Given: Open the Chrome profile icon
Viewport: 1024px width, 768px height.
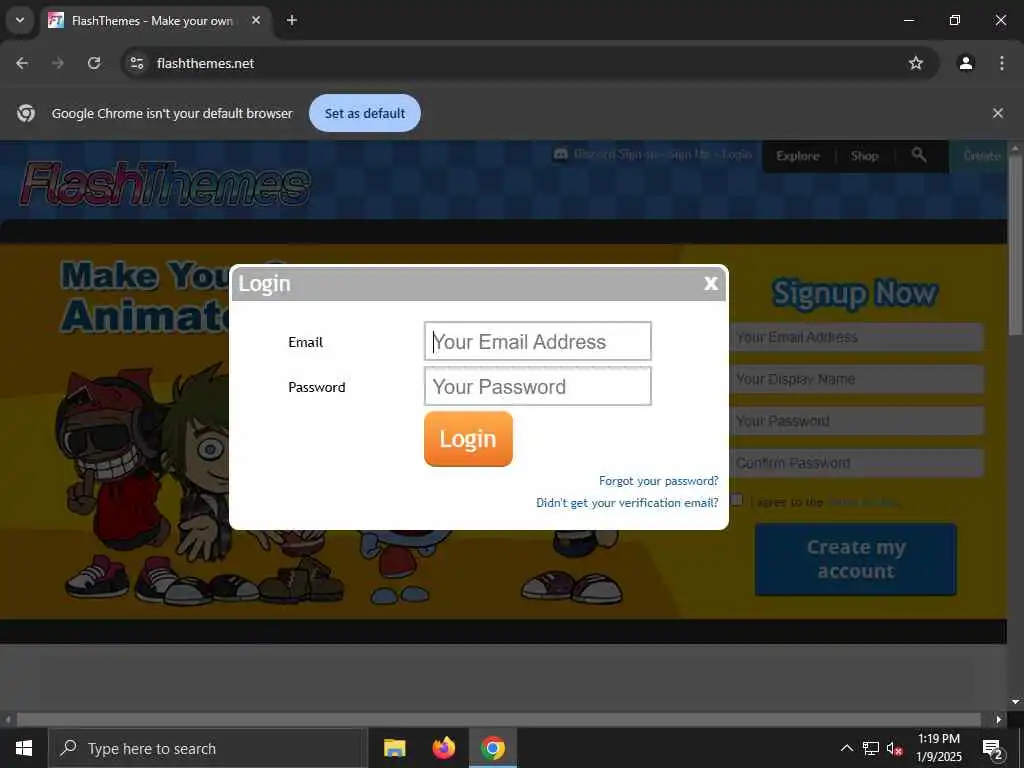Looking at the screenshot, I should pyautogui.click(x=966, y=63).
